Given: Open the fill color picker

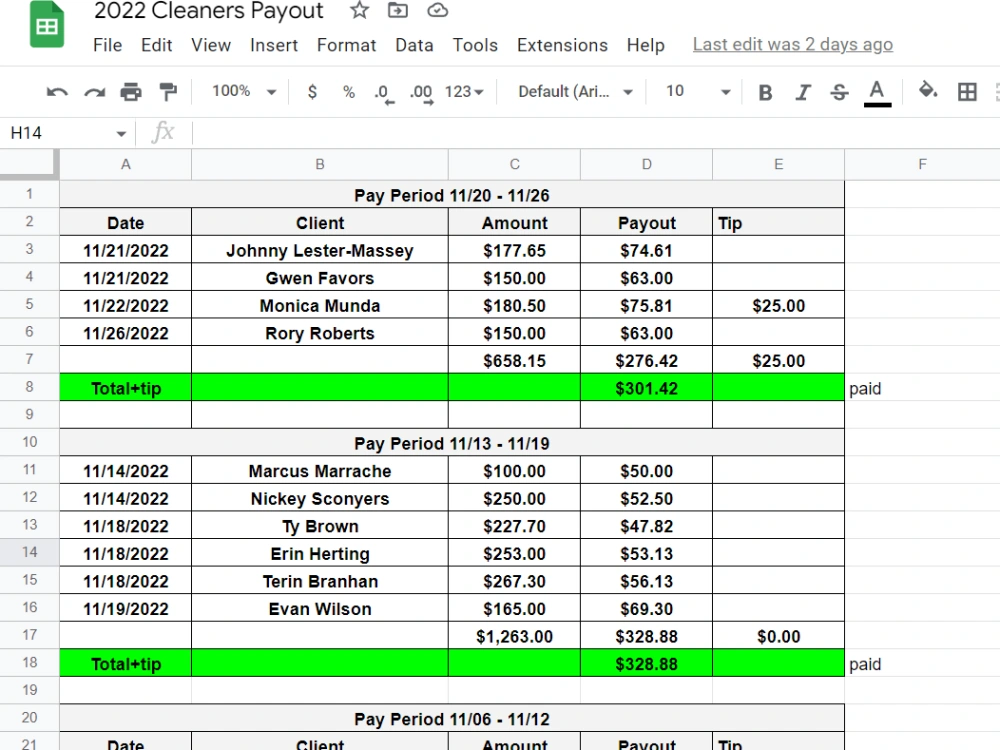Looking at the screenshot, I should [928, 91].
